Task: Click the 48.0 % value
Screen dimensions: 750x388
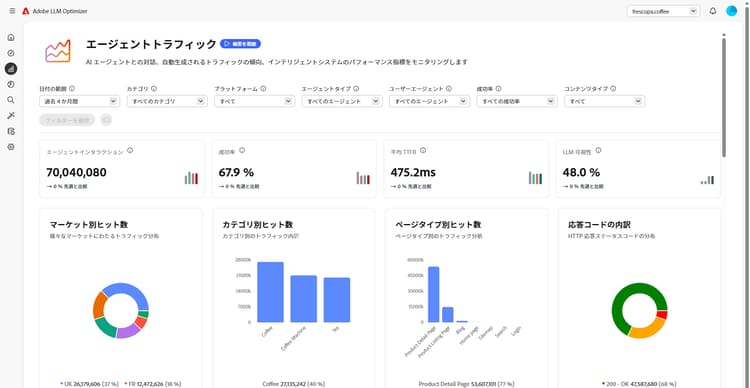Action: click(581, 172)
